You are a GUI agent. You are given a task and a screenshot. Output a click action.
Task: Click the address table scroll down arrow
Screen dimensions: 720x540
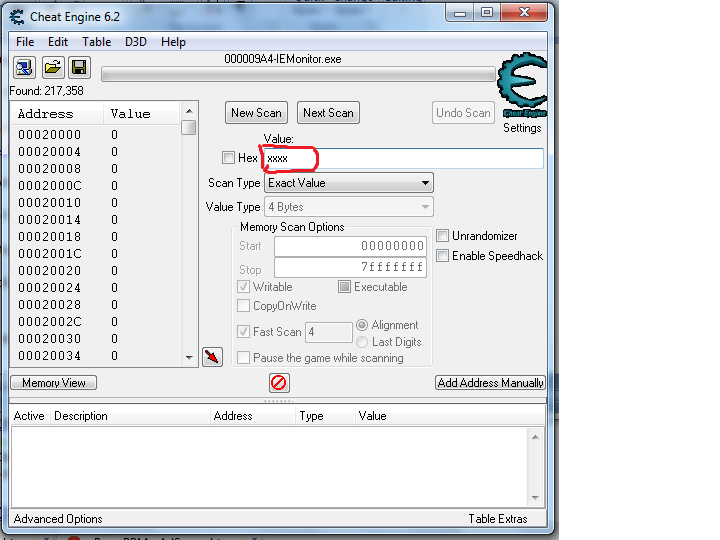pyautogui.click(x=535, y=498)
